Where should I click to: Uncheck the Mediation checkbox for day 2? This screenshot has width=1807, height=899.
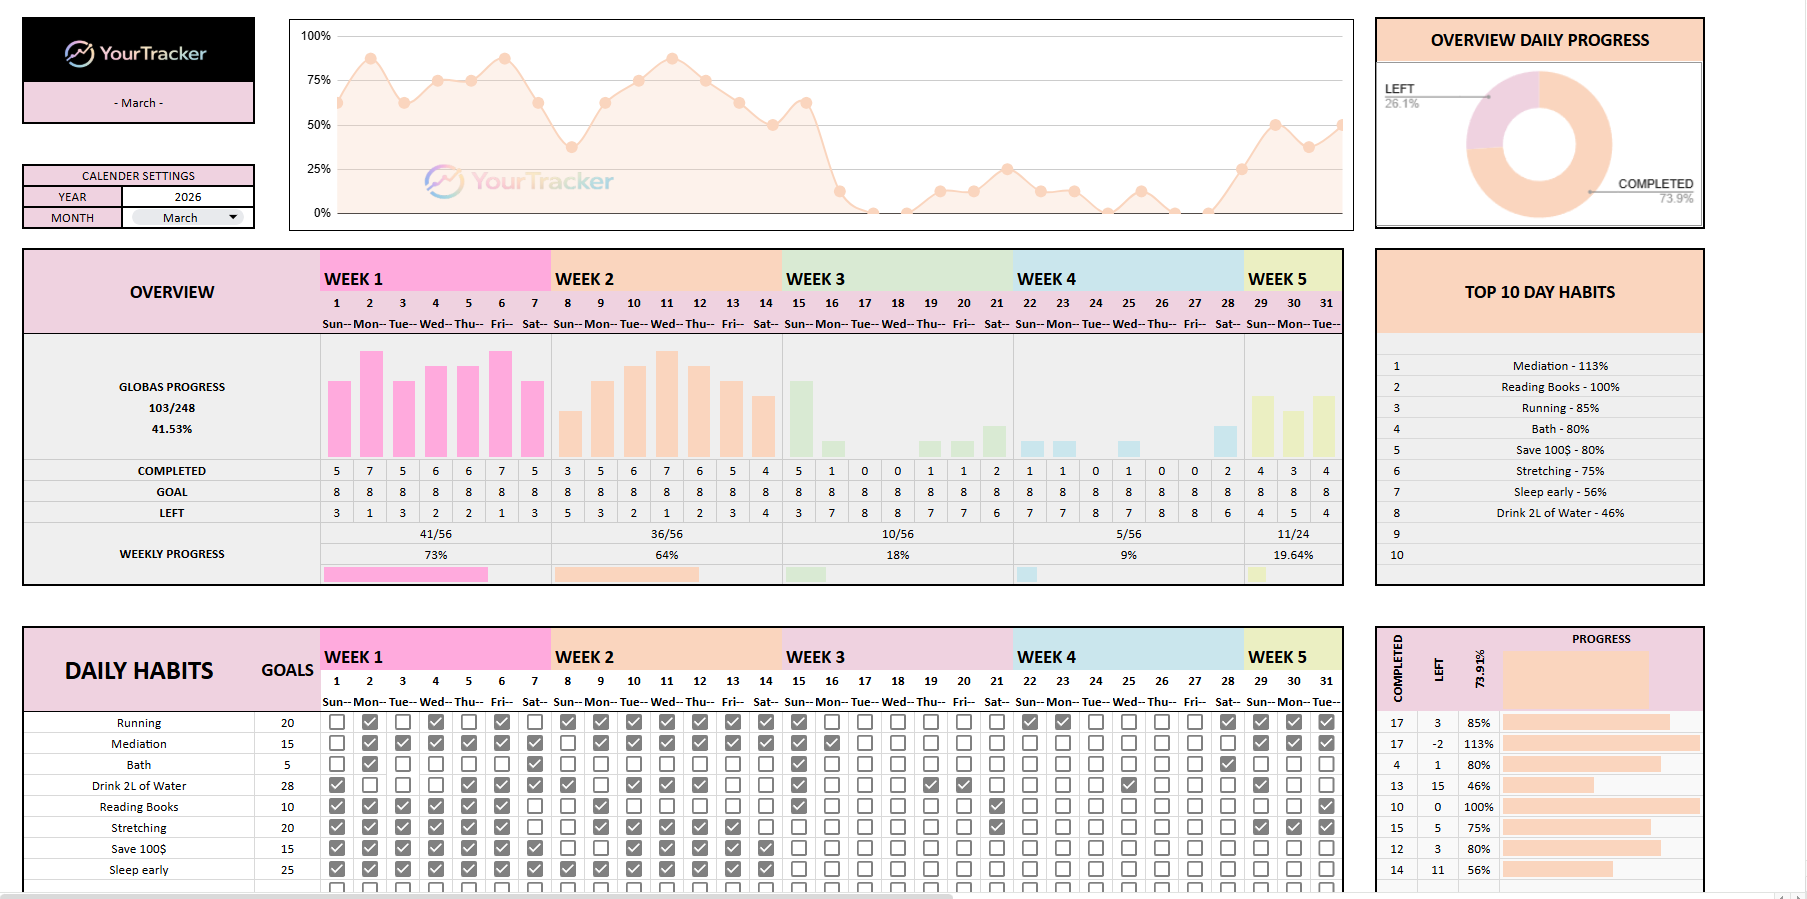tap(370, 743)
